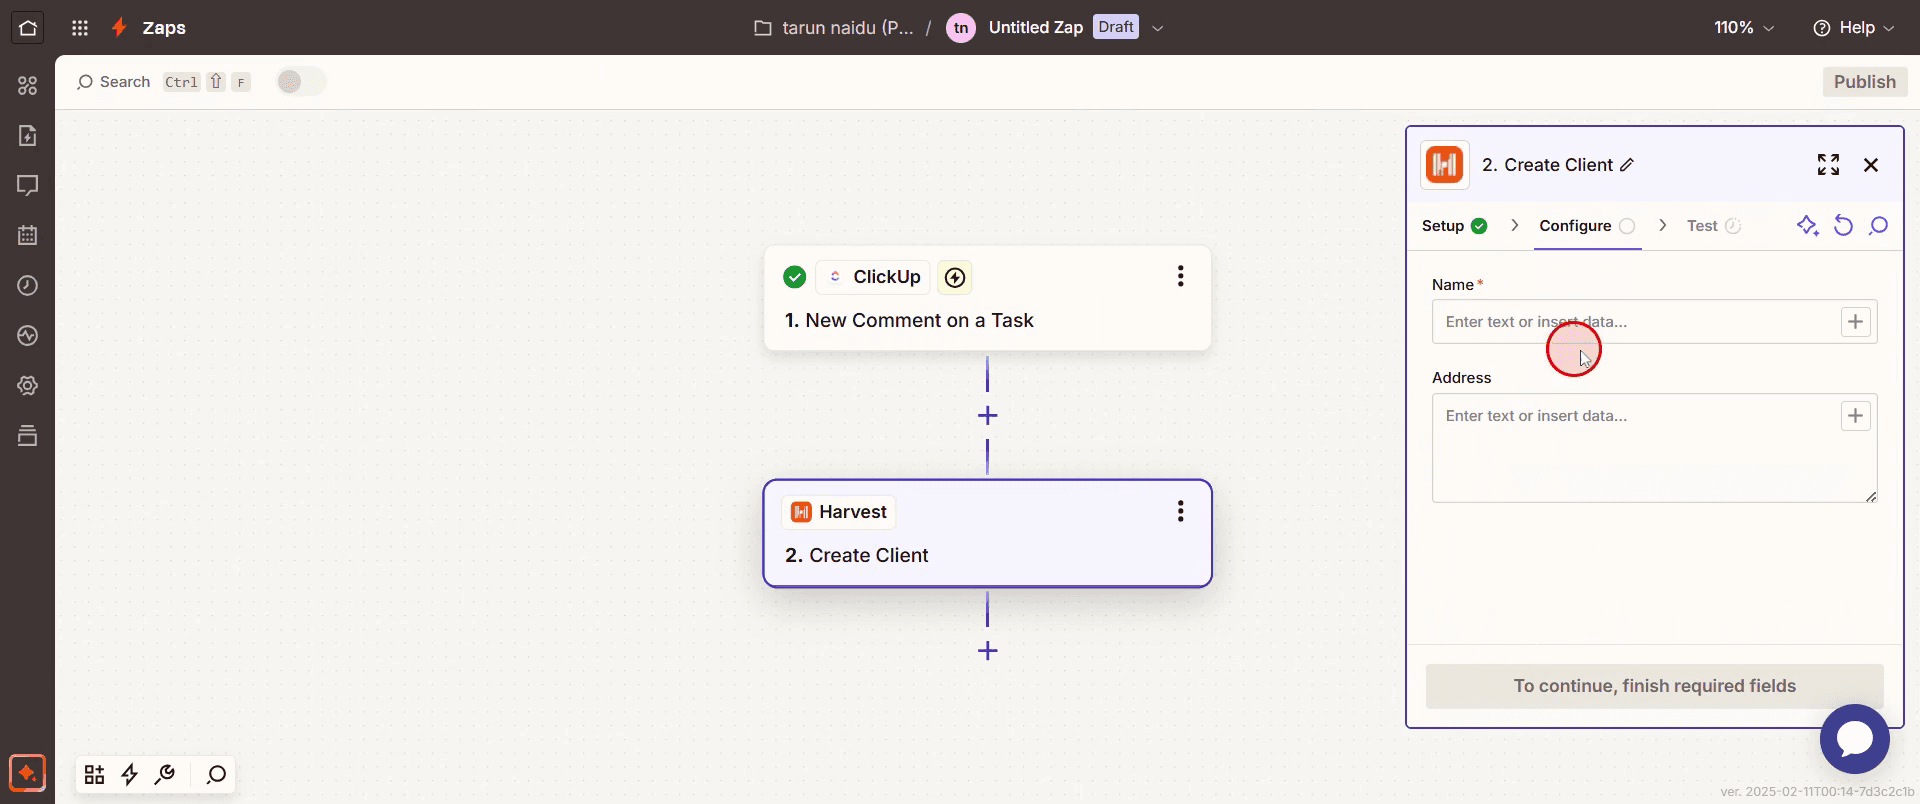This screenshot has width=1920, height=804.
Task: Open the sidebar settings gear icon
Action: [28, 385]
